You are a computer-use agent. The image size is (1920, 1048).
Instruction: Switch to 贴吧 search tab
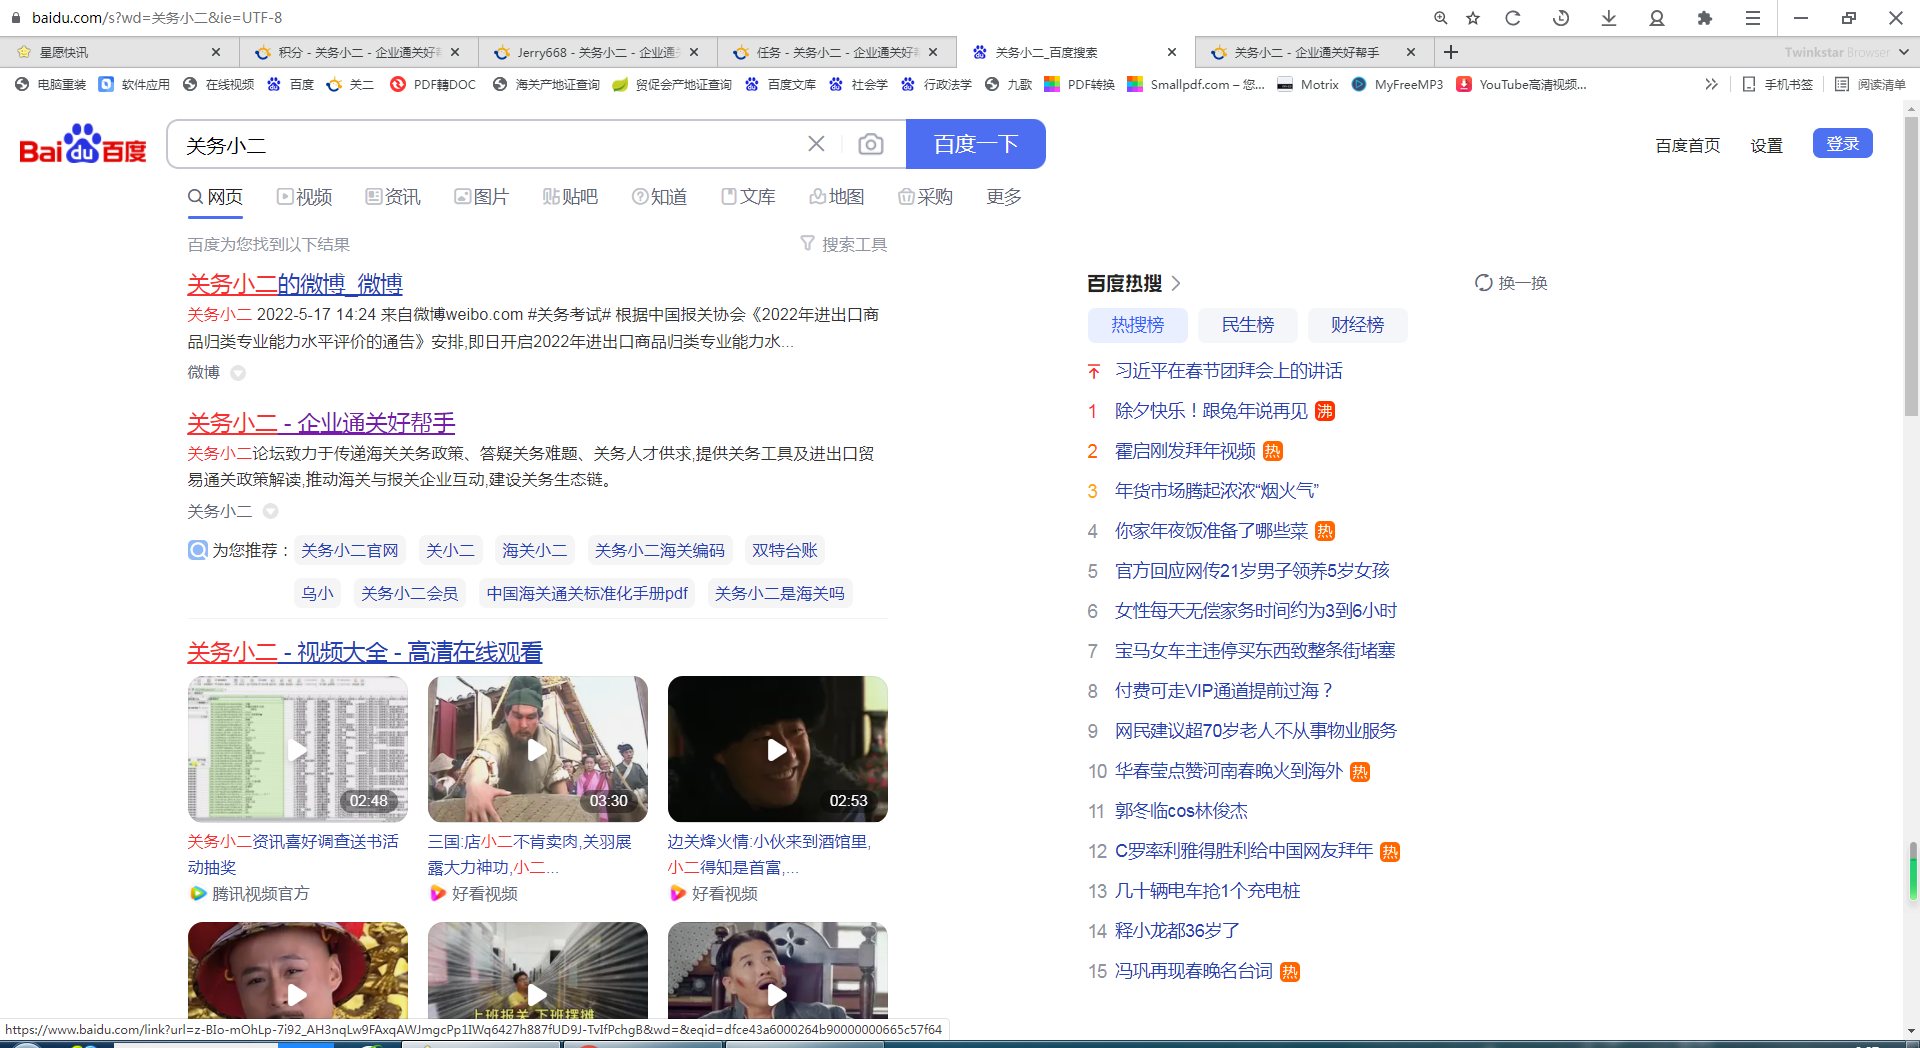coord(570,197)
